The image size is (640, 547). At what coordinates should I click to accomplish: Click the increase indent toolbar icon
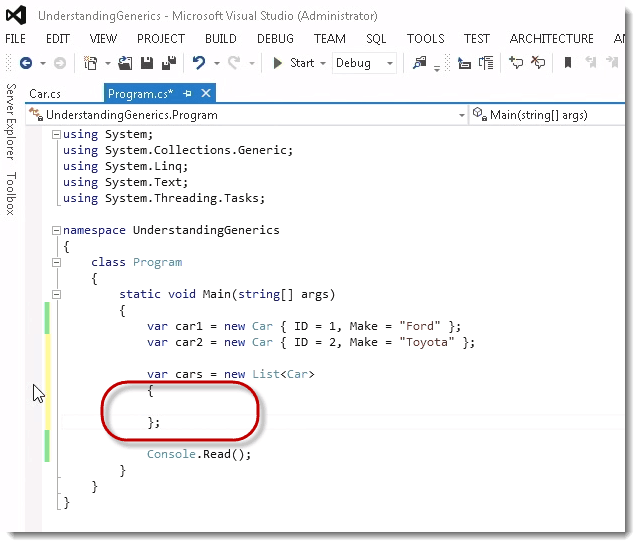click(486, 63)
